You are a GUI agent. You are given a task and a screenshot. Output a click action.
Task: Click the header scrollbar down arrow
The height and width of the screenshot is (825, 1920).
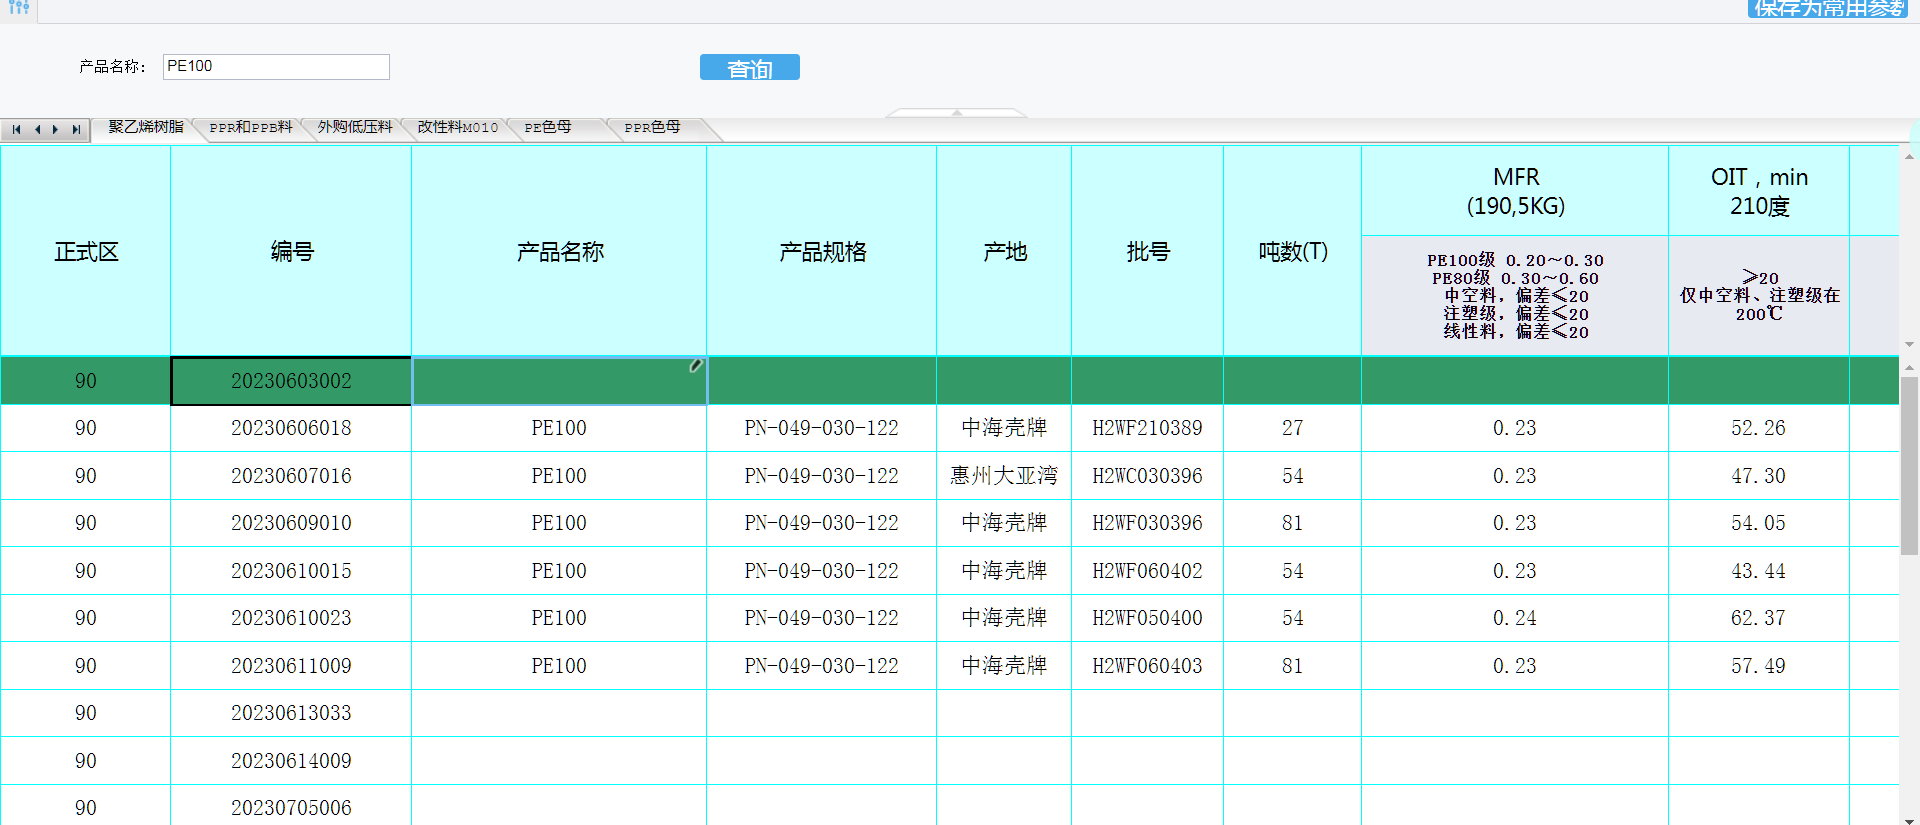[x=1910, y=344]
